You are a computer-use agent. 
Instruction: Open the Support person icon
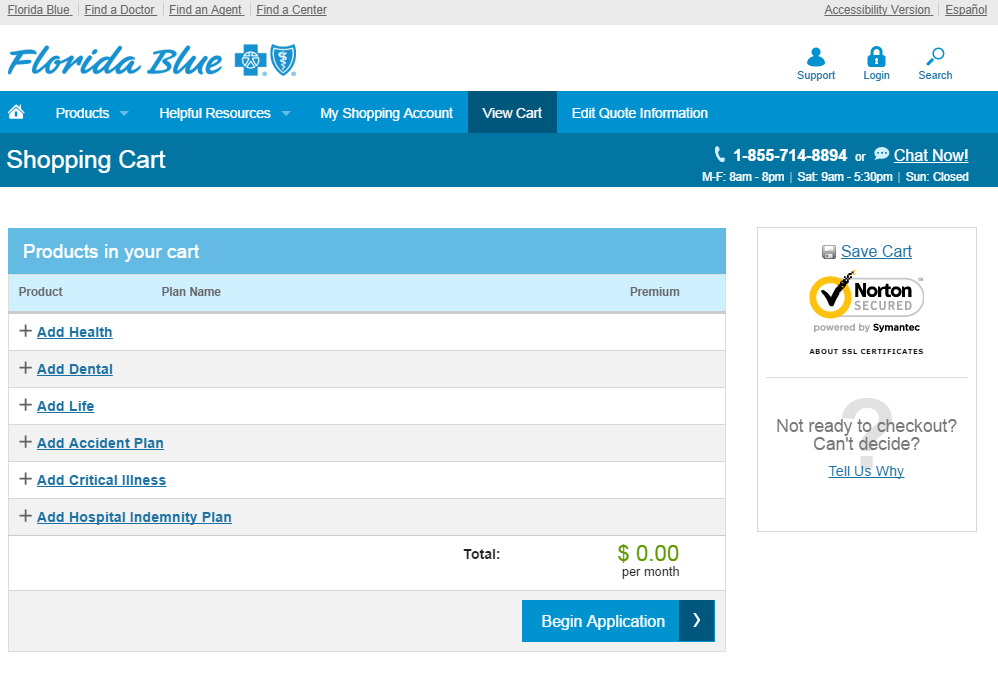point(816,57)
